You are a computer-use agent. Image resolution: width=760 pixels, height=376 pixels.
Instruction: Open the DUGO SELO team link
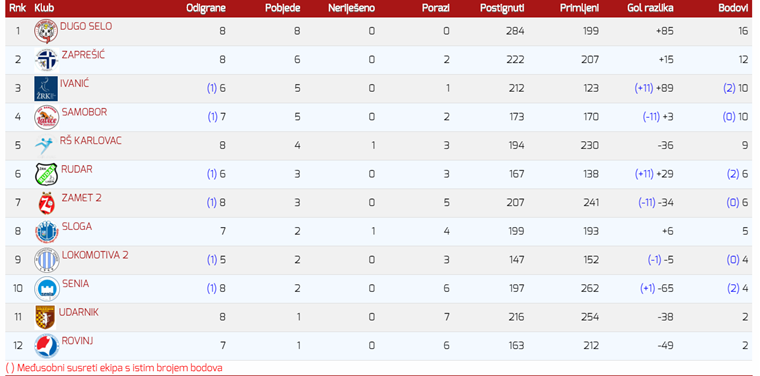click(x=86, y=26)
